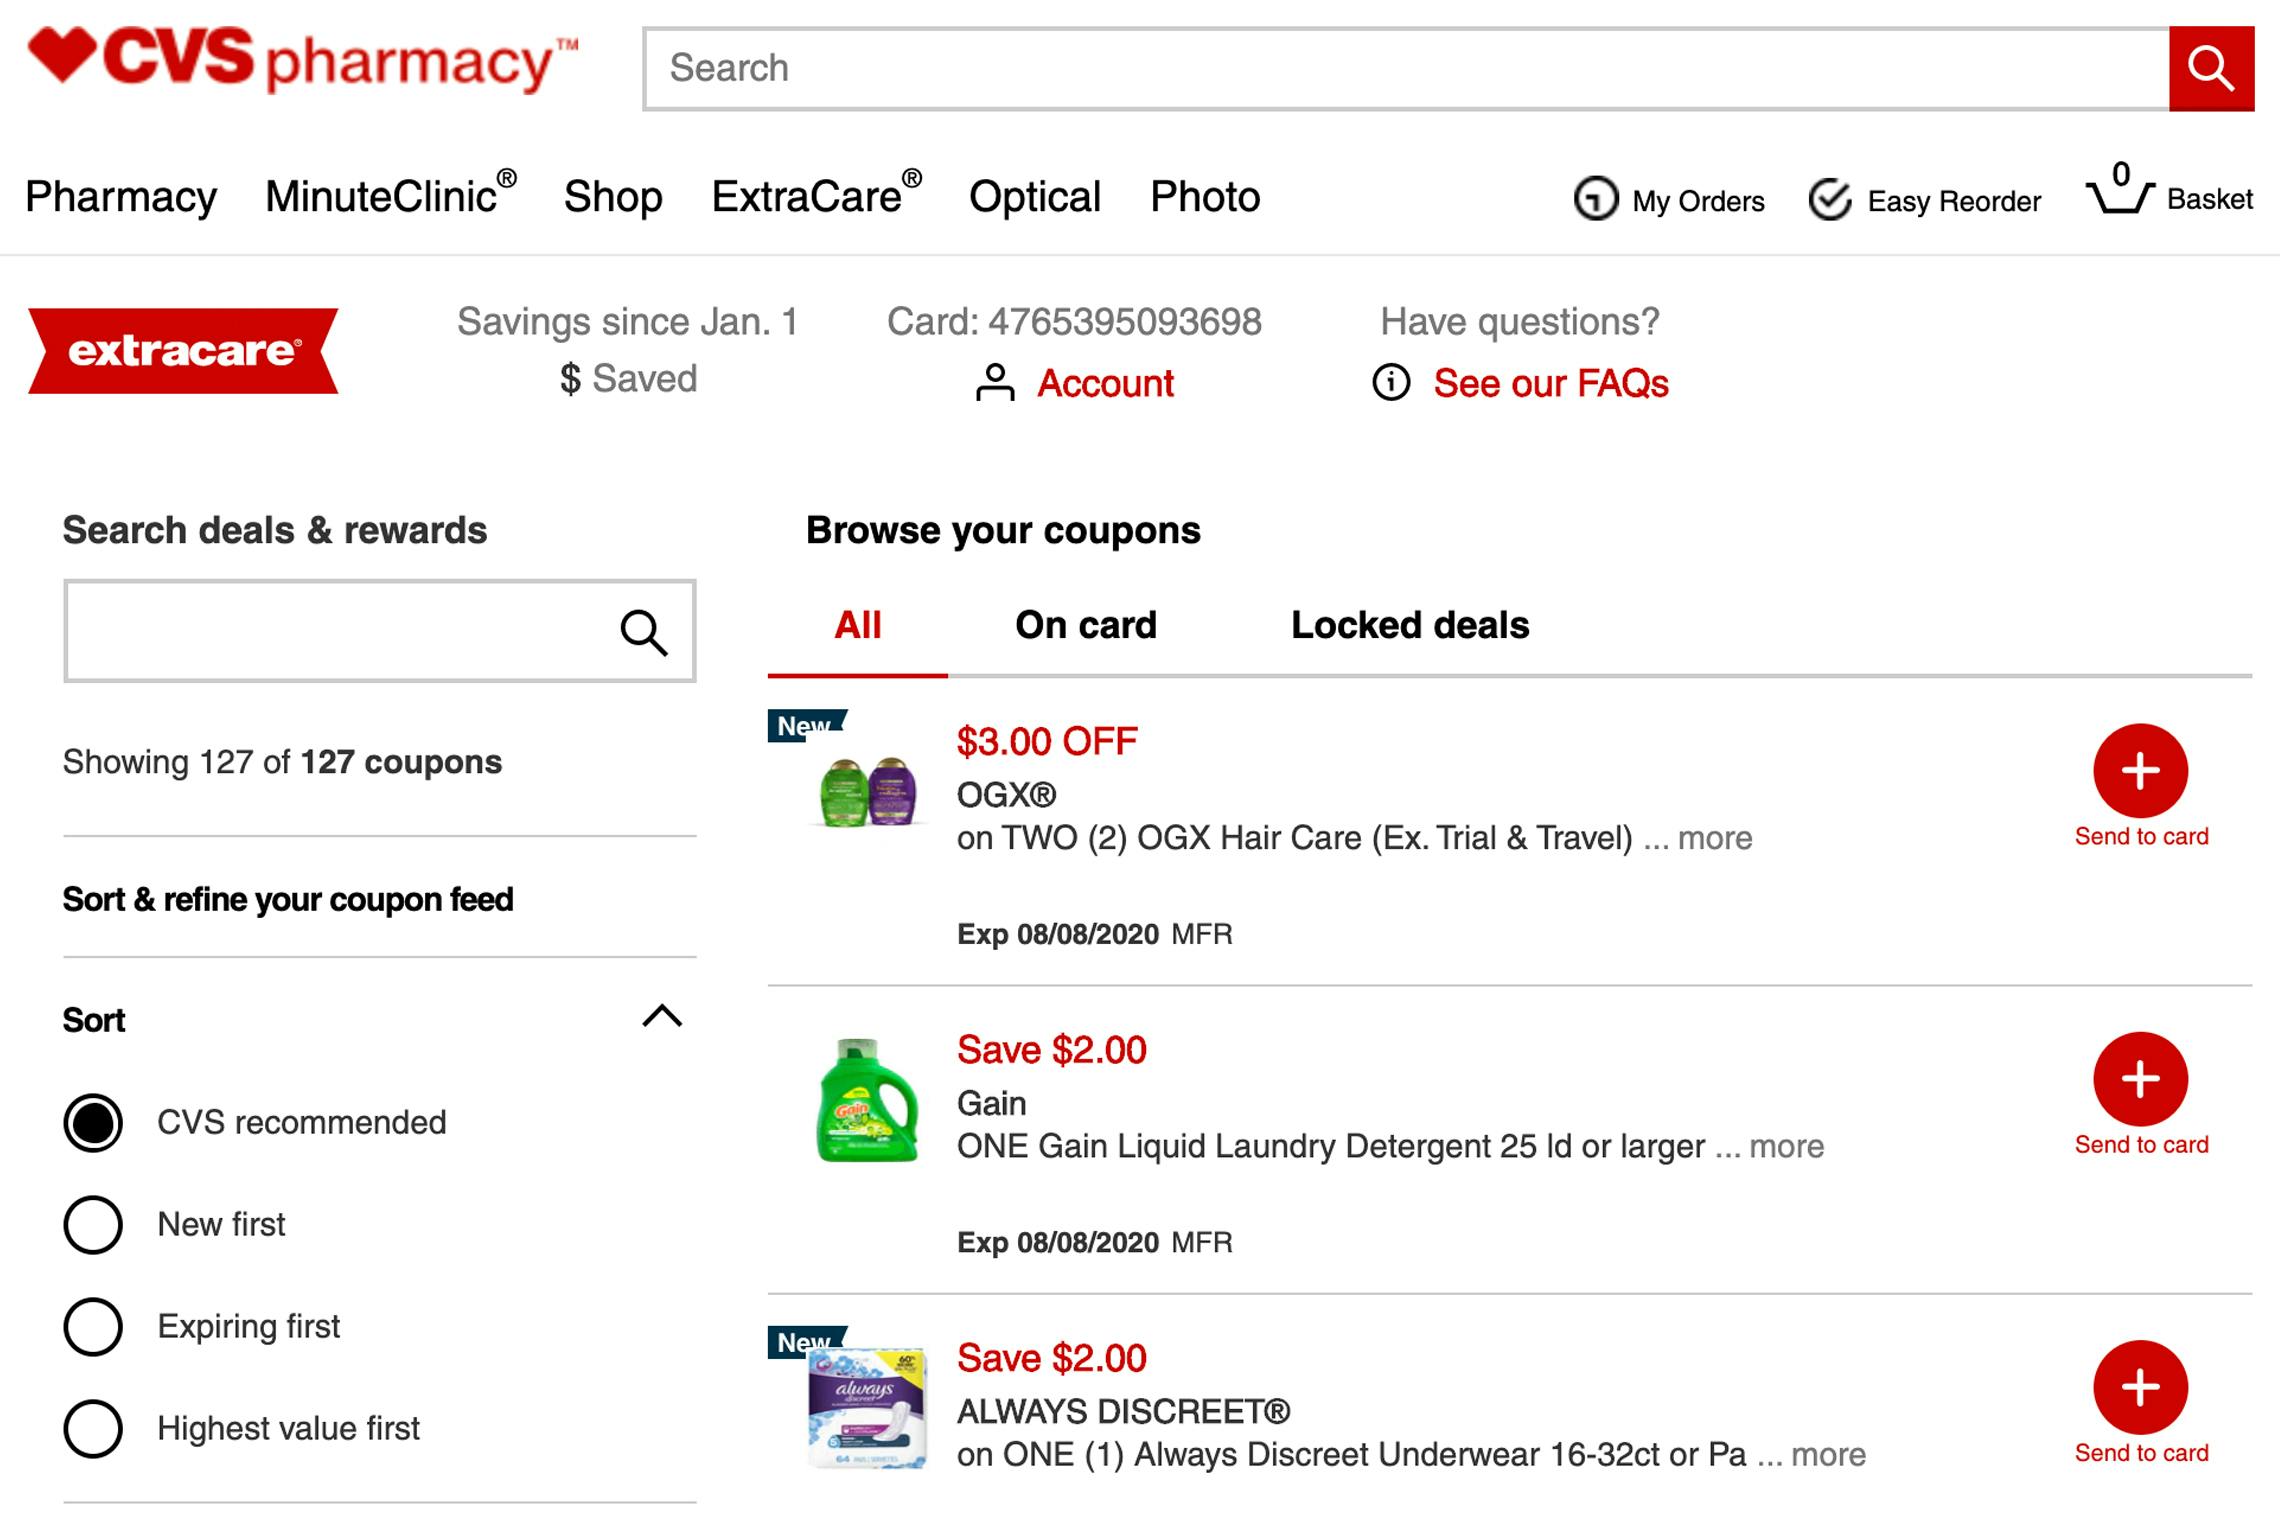Screen dimensions: 2280x1520
Task: Switch to the On card tab
Action: click(1086, 625)
